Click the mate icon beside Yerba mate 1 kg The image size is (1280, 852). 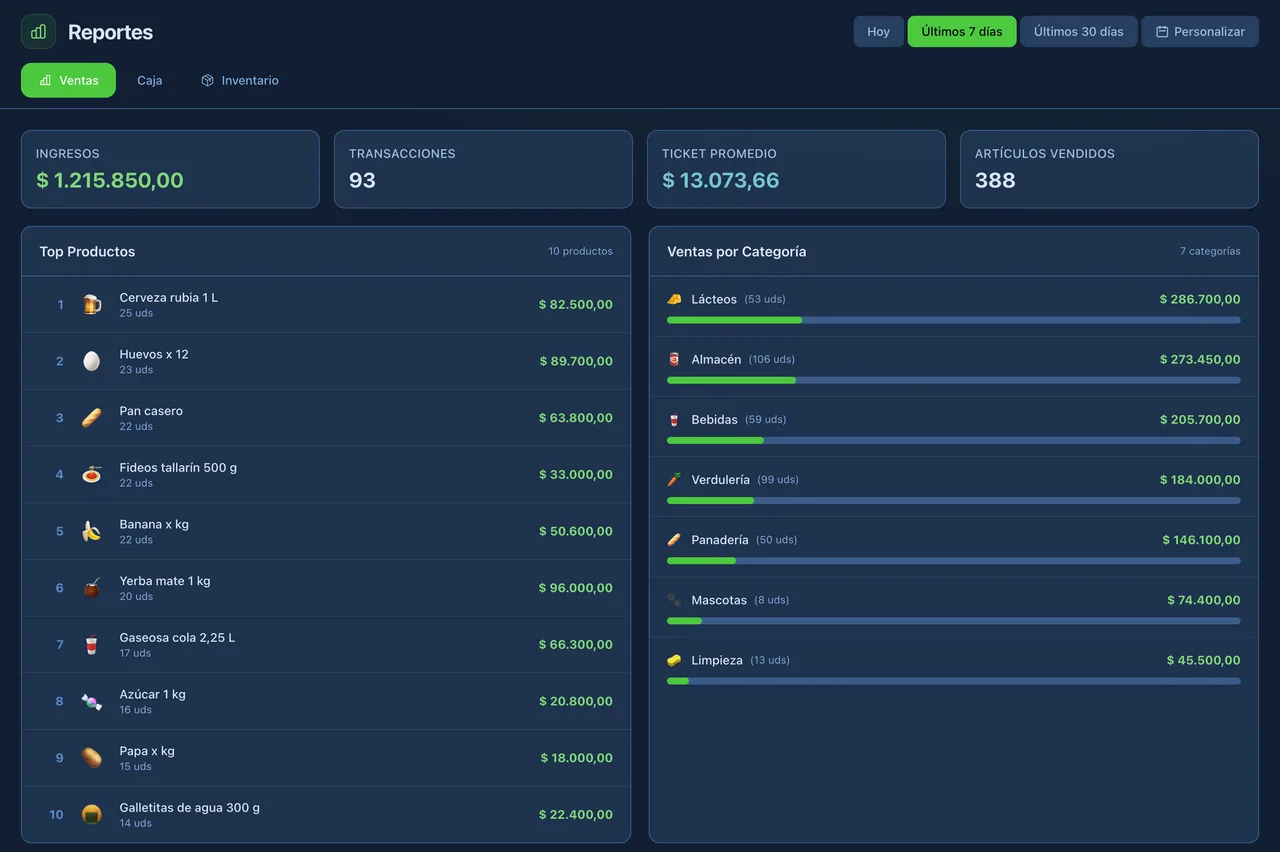click(x=92, y=588)
